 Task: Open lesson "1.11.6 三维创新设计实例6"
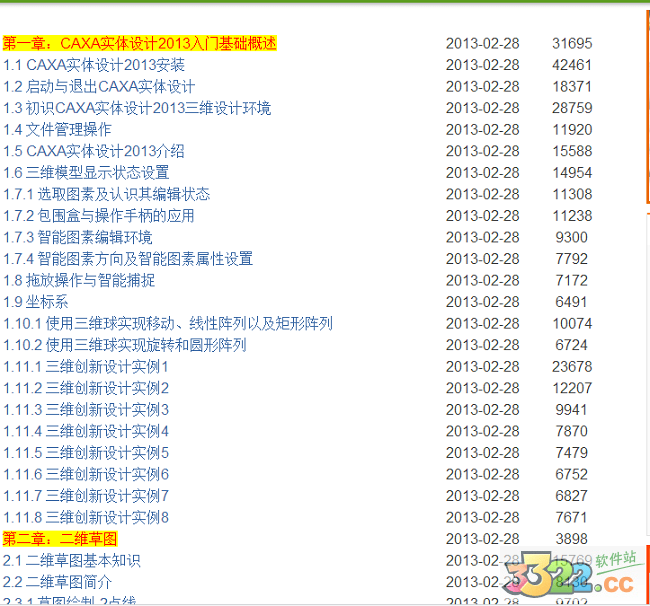click(86, 475)
